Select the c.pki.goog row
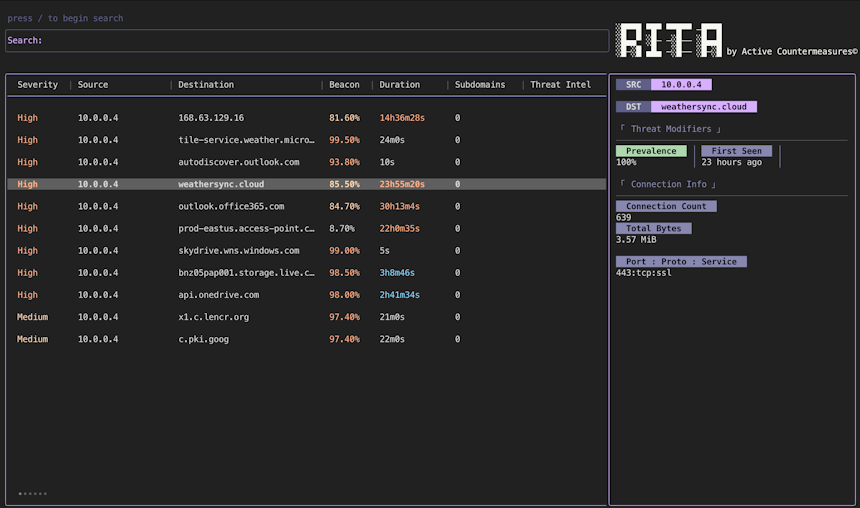Image resolution: width=860 pixels, height=508 pixels. (x=307, y=339)
